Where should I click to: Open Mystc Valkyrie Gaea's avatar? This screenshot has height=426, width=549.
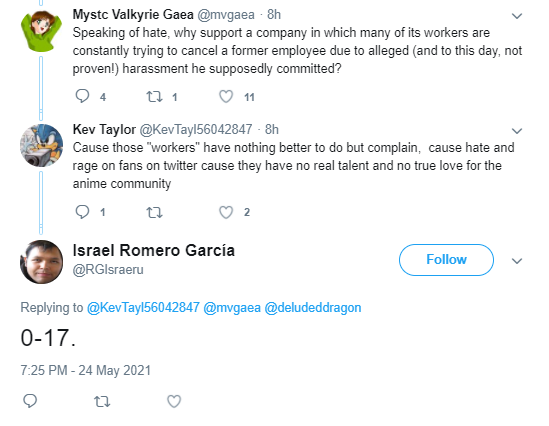[x=41, y=30]
